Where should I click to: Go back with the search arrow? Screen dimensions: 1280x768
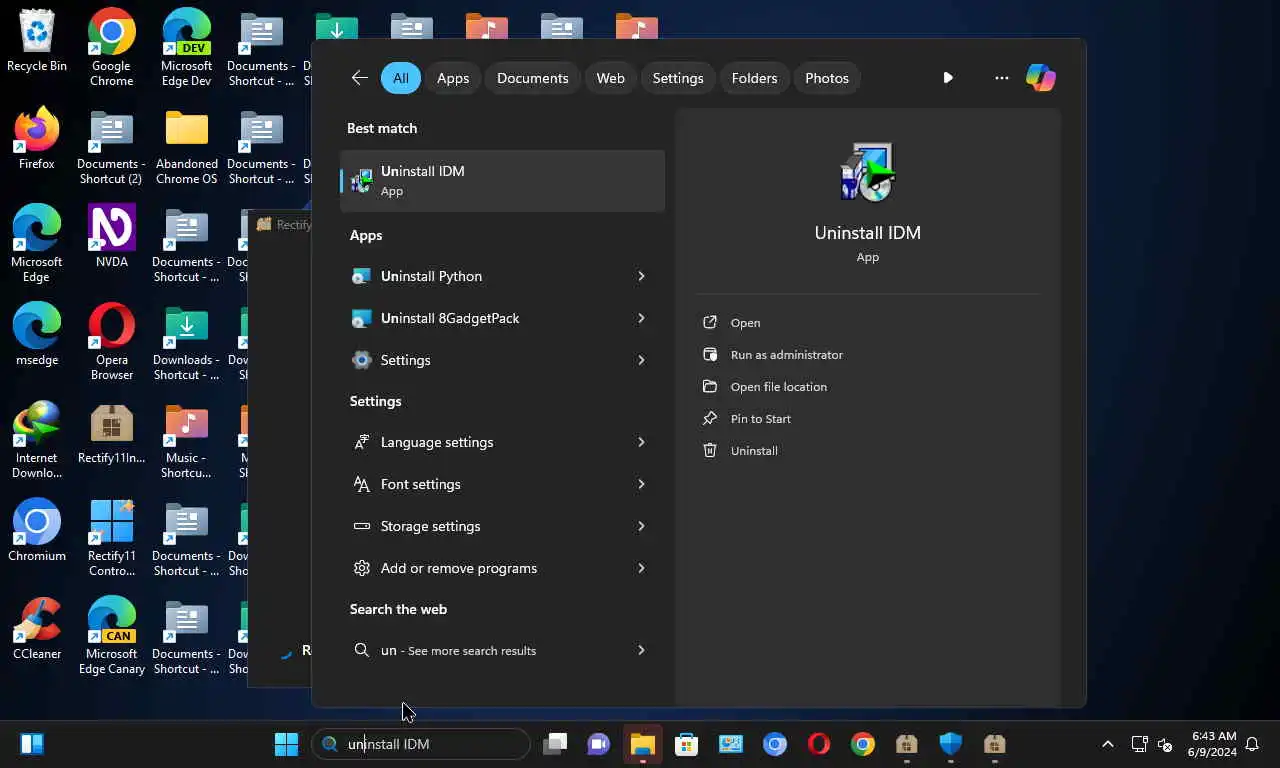click(360, 78)
